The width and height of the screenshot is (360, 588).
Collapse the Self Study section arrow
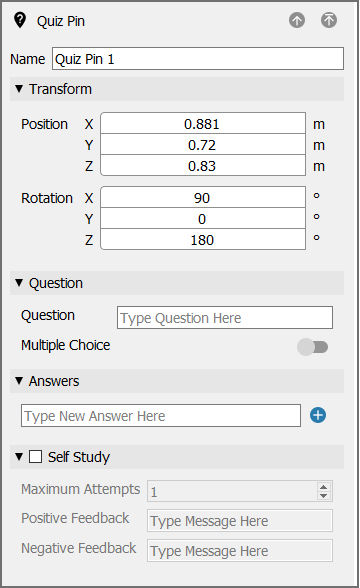[19, 457]
